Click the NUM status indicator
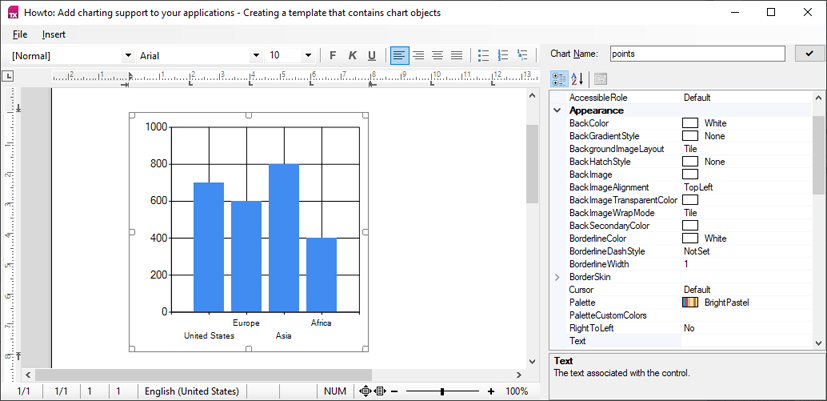The image size is (827, 401). pyautogui.click(x=335, y=391)
